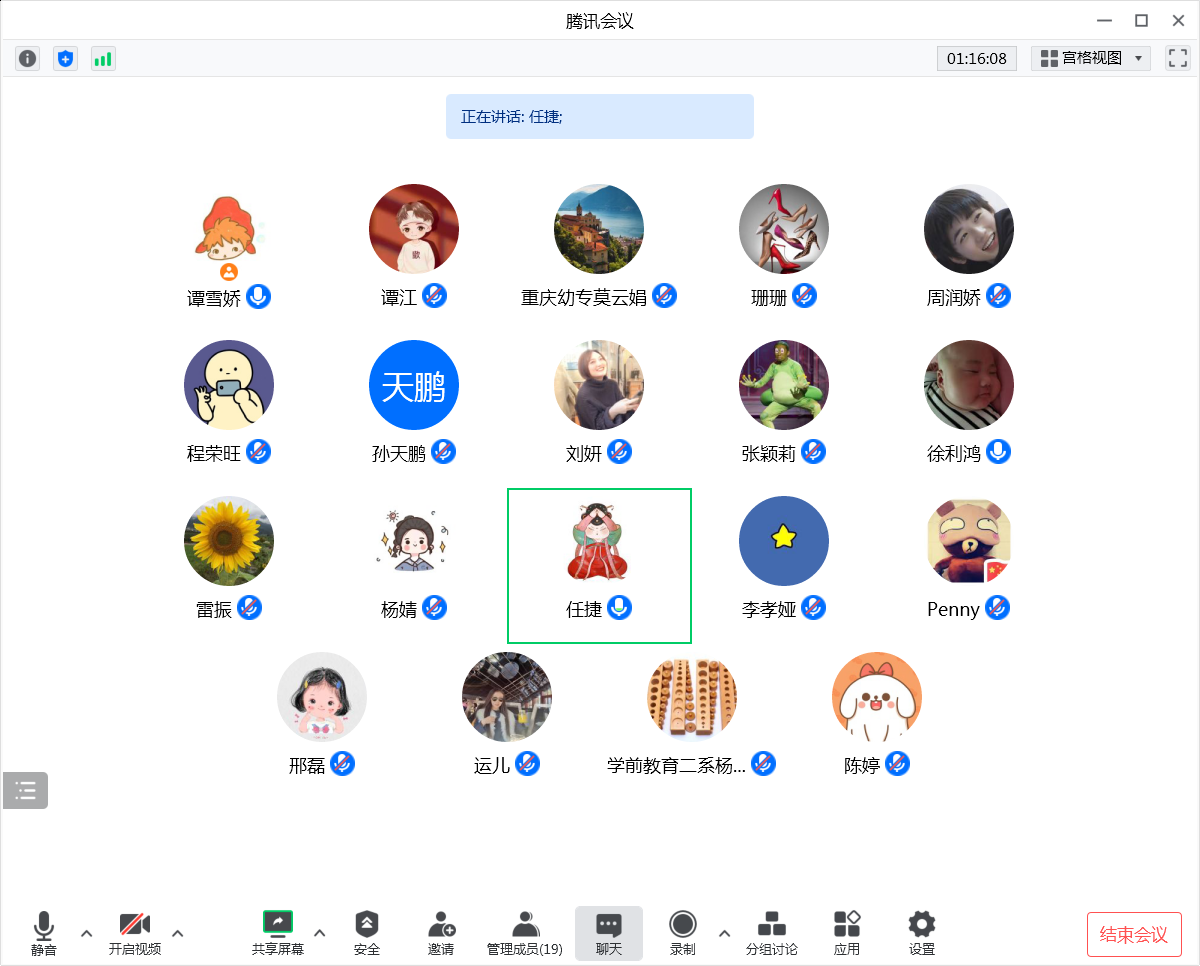Click the name label 程荣旺
1200x966 pixels.
[214, 454]
